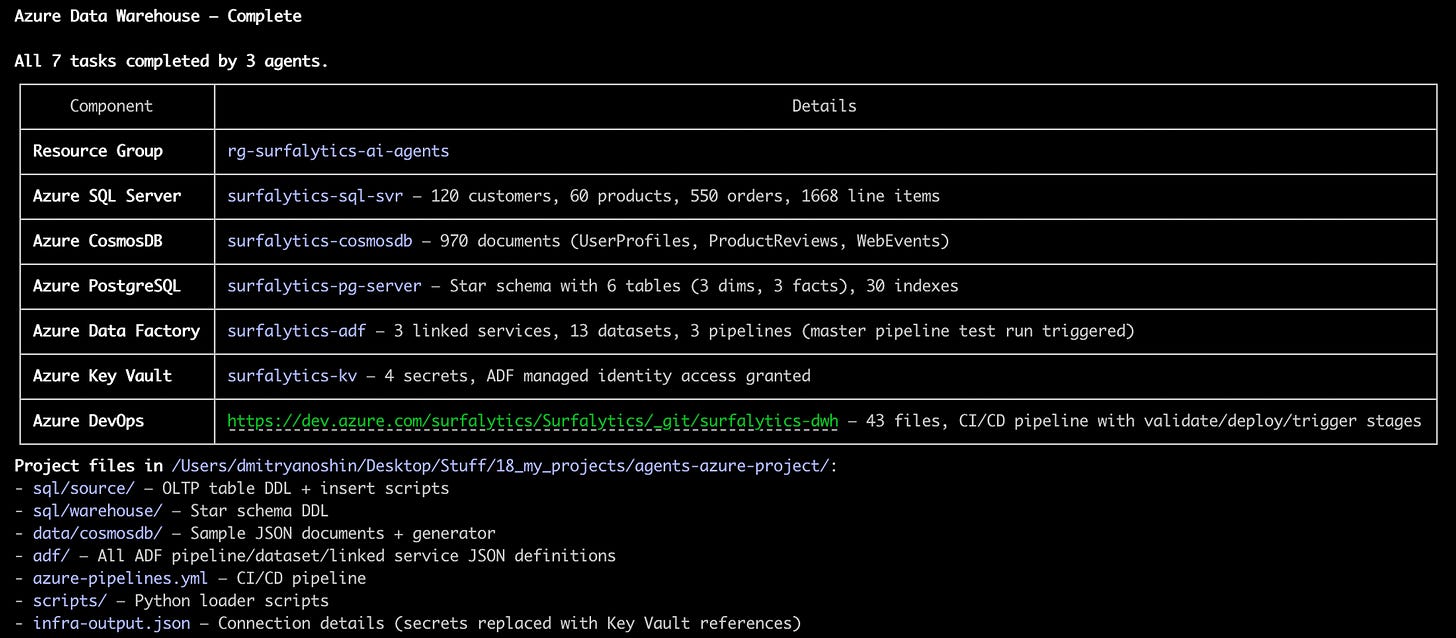Screen dimensions: 1456x638
Task: Click the 'scripts/' path
Action: tap(69, 600)
